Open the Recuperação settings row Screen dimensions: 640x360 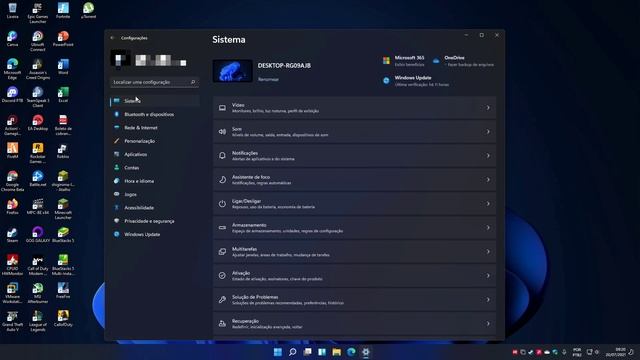tap(354, 323)
